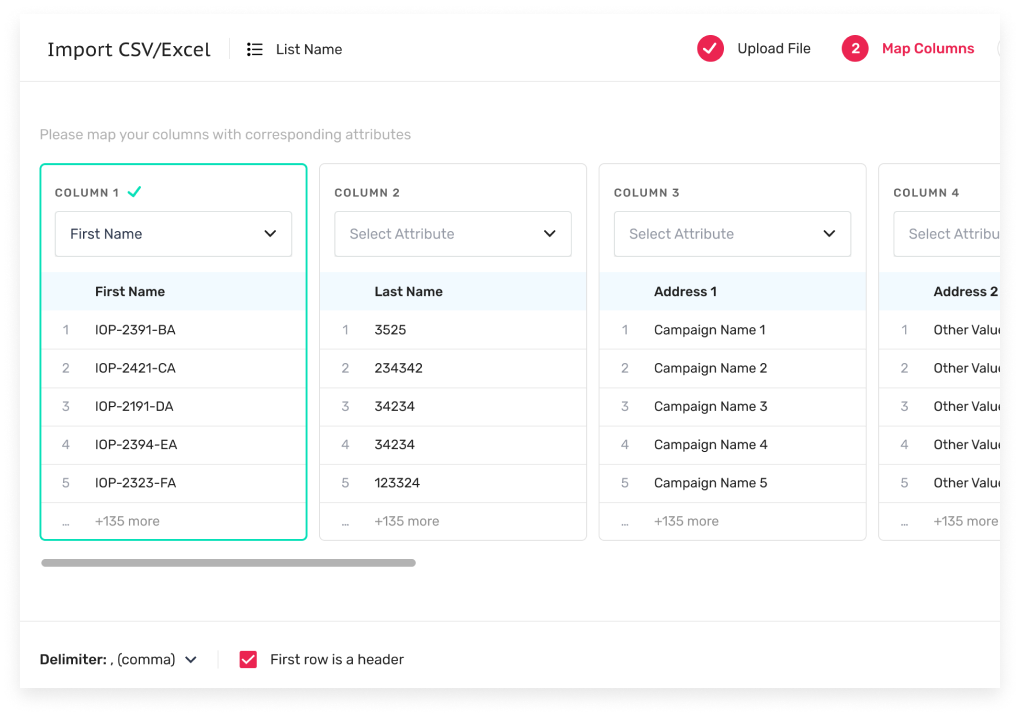
Task: Uncheck the First row is a header checkbox
Action: (248, 659)
